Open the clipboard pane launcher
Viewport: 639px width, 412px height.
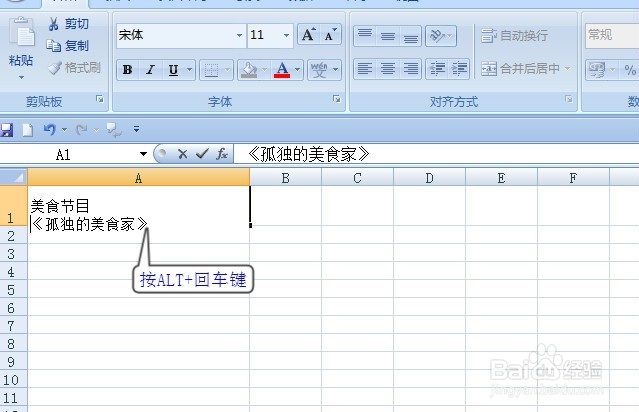tap(99, 99)
